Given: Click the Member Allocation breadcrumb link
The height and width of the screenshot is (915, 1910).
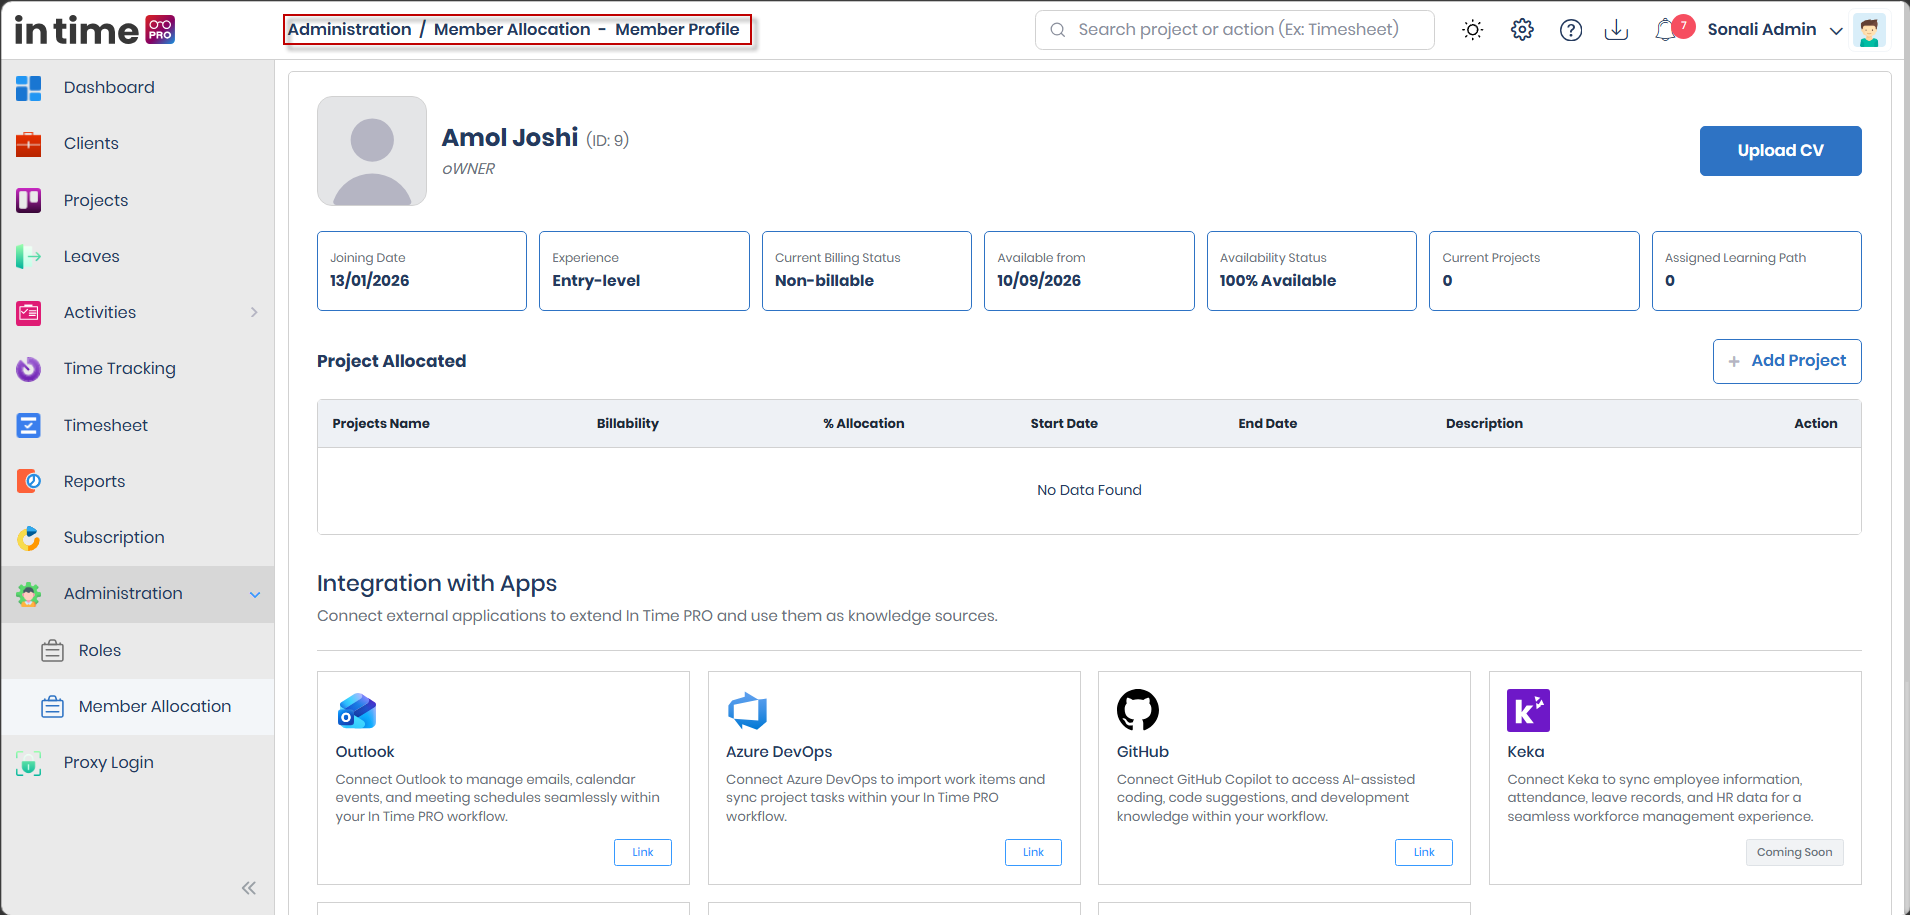Looking at the screenshot, I should point(512,29).
